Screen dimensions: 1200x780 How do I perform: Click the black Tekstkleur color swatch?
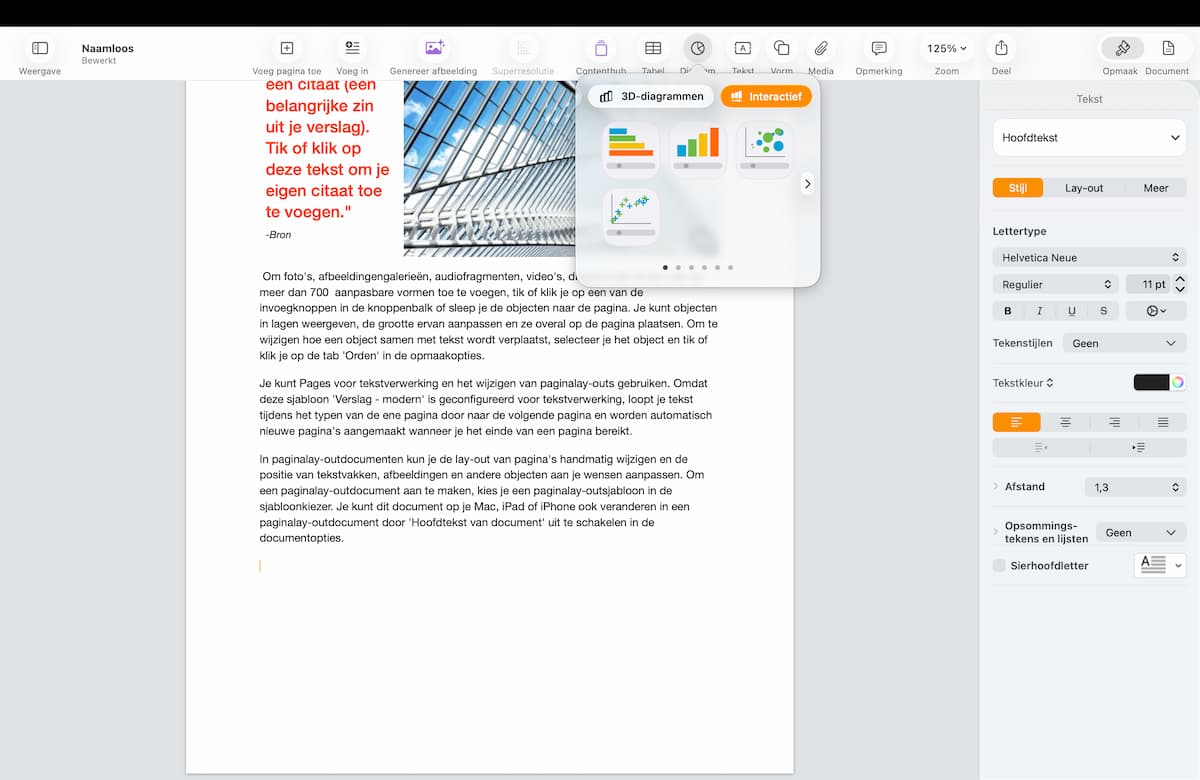coord(1151,382)
